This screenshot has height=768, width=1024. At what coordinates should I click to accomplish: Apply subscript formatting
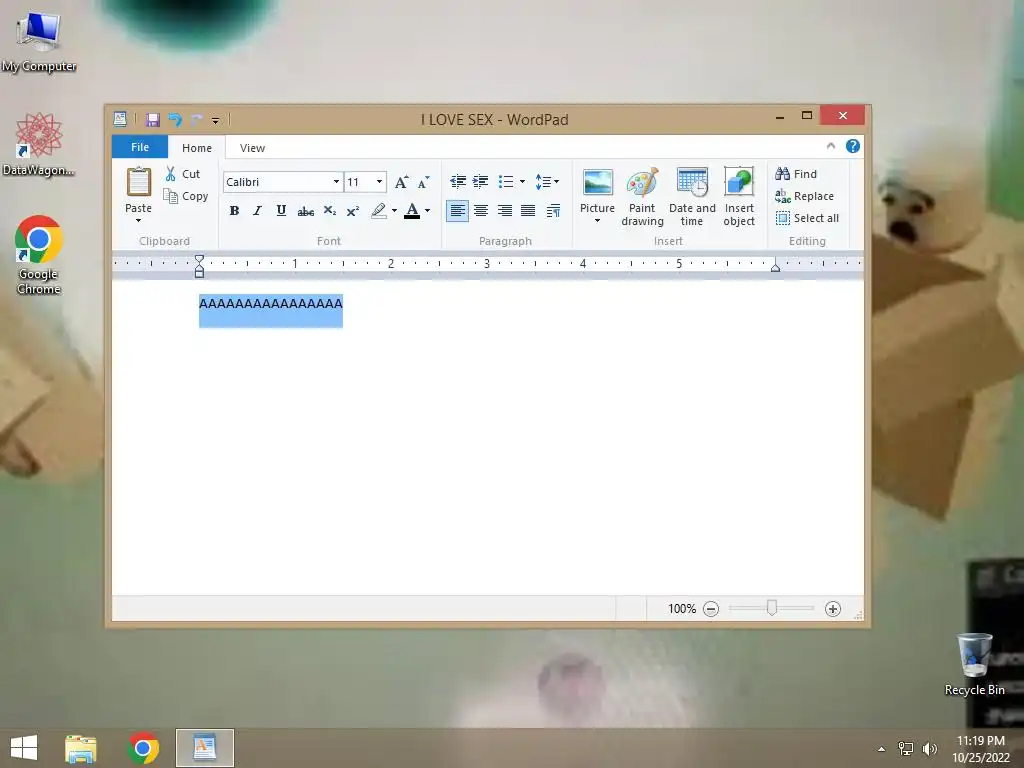pyautogui.click(x=330, y=211)
